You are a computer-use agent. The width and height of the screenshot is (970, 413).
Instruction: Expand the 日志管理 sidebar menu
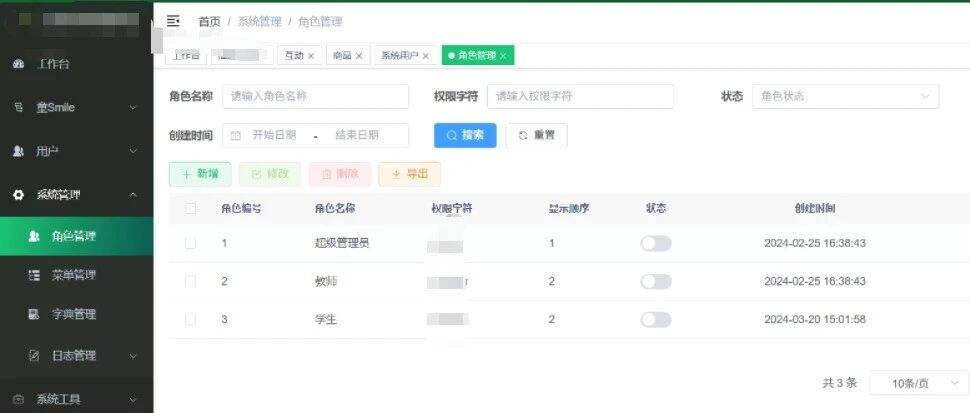[x=133, y=356]
